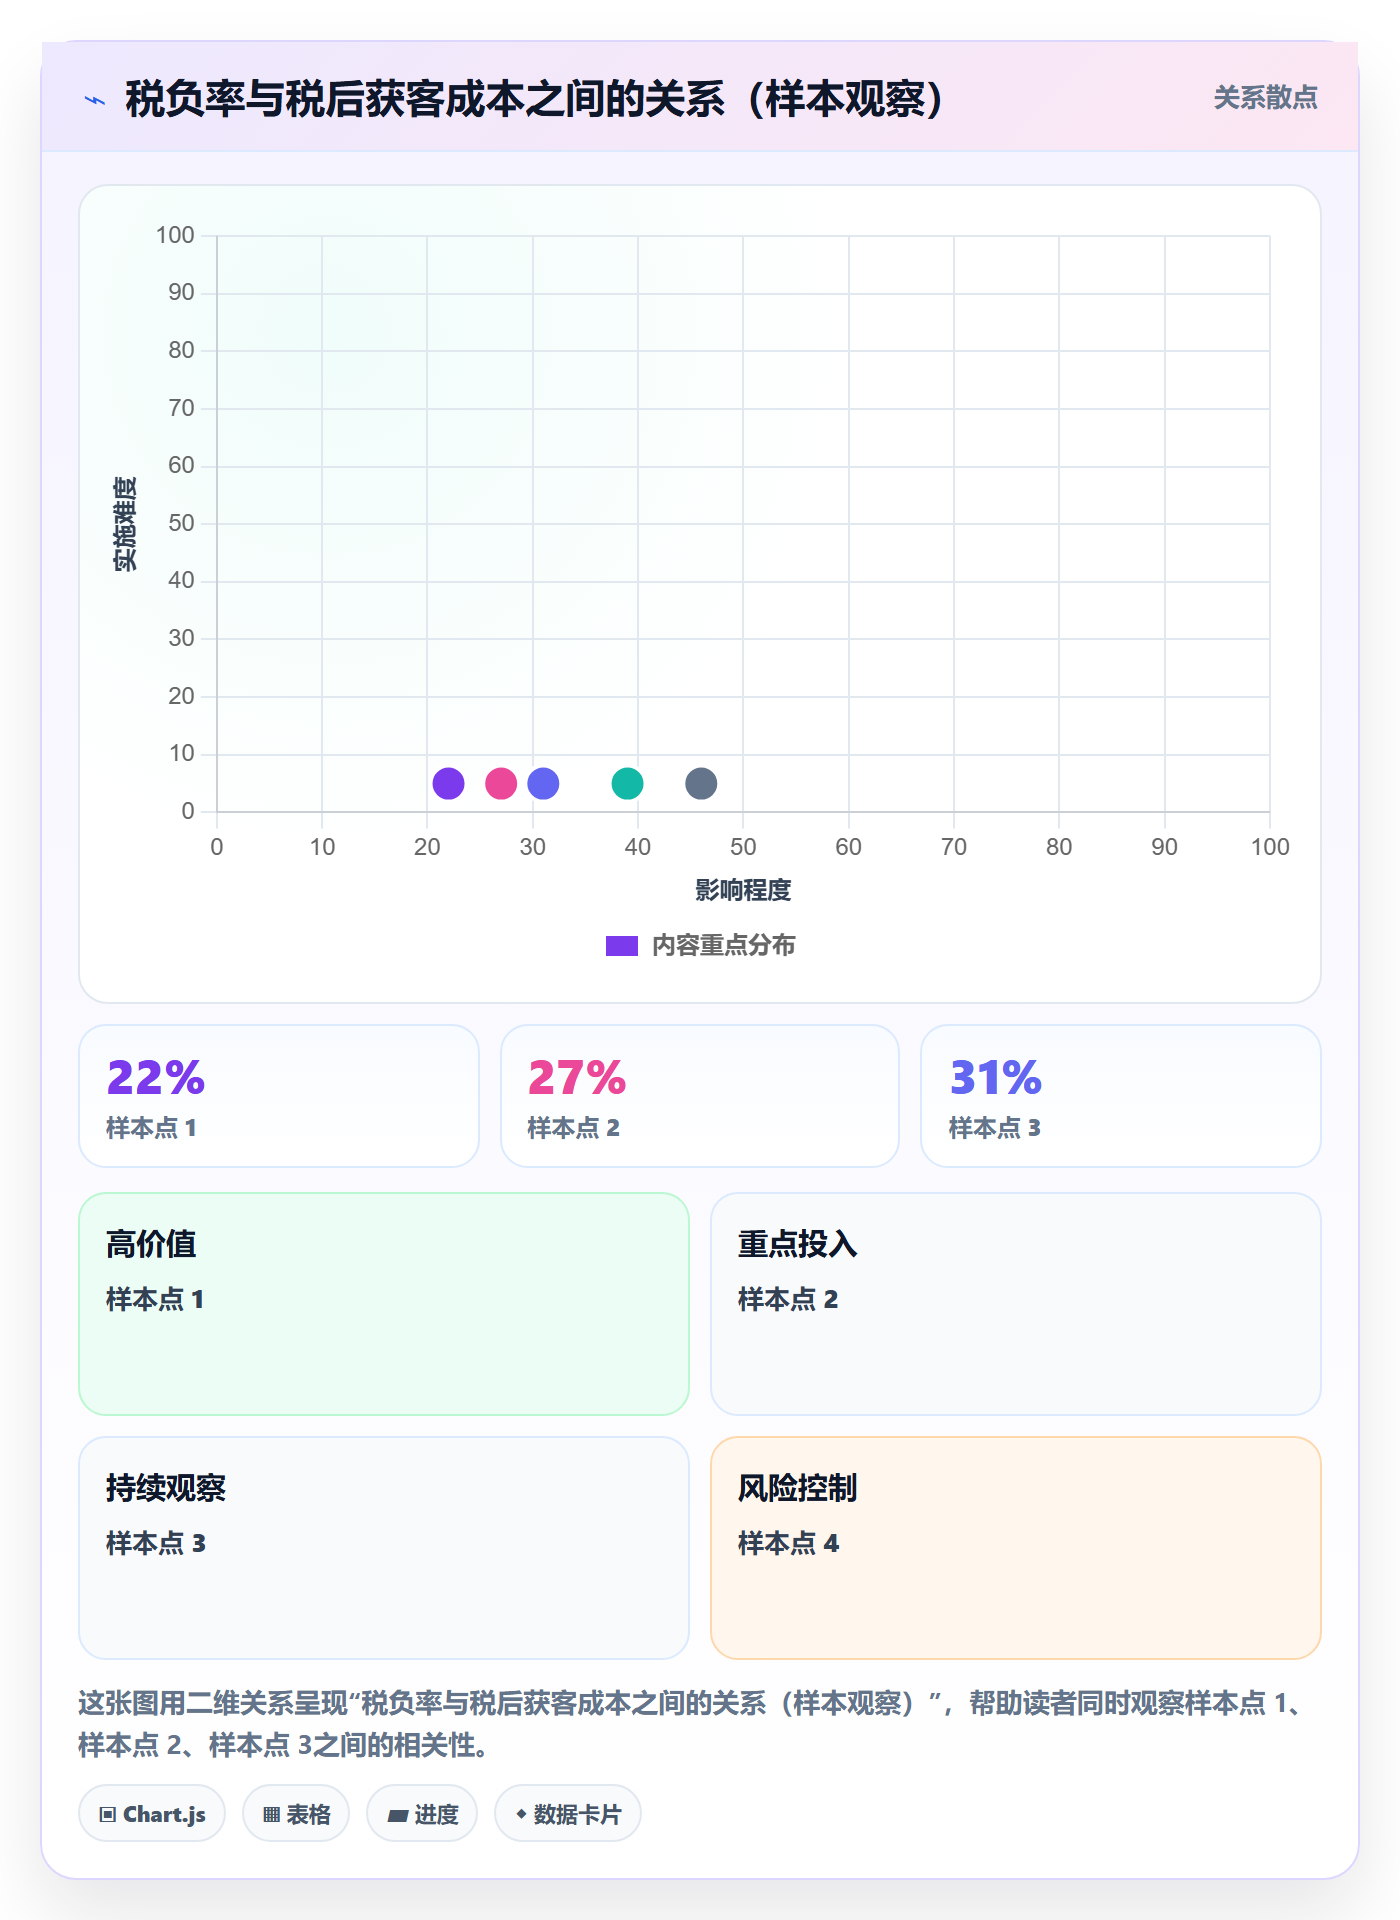Toggle the 内容重点分布 legend swatch
Image resolution: width=1400 pixels, height=1920 pixels.
click(x=621, y=946)
